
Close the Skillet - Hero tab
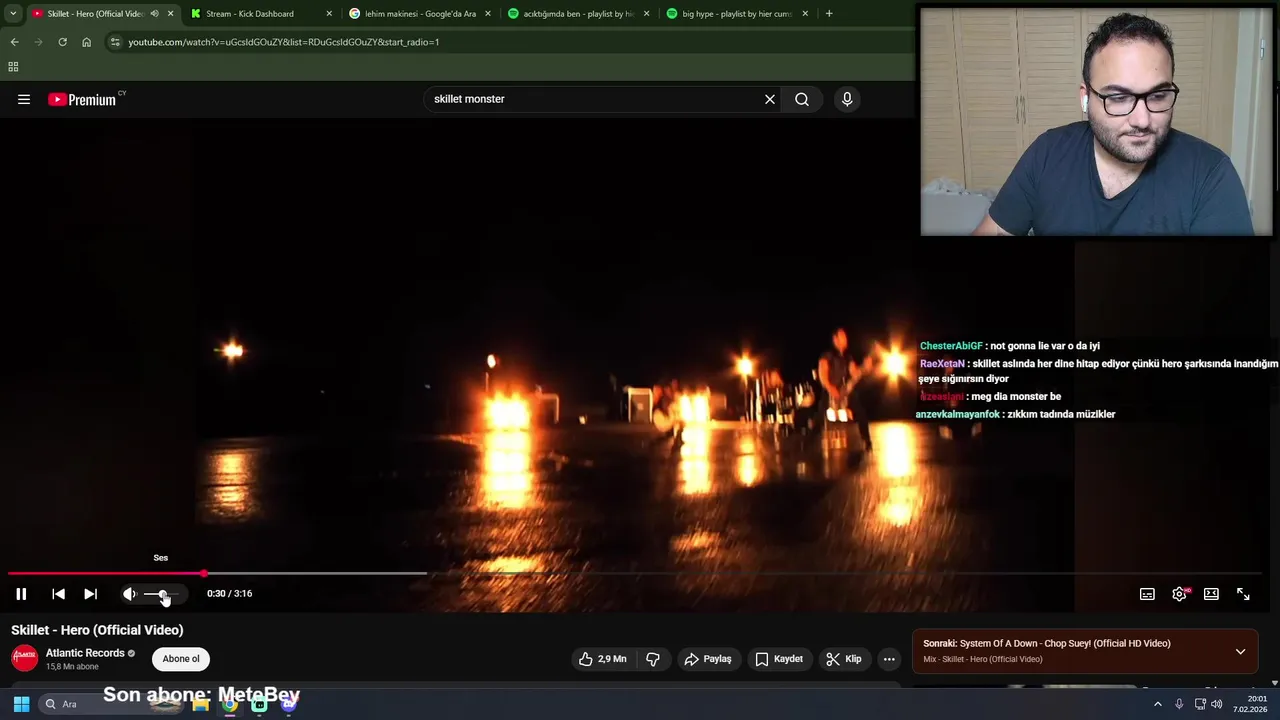(x=170, y=14)
